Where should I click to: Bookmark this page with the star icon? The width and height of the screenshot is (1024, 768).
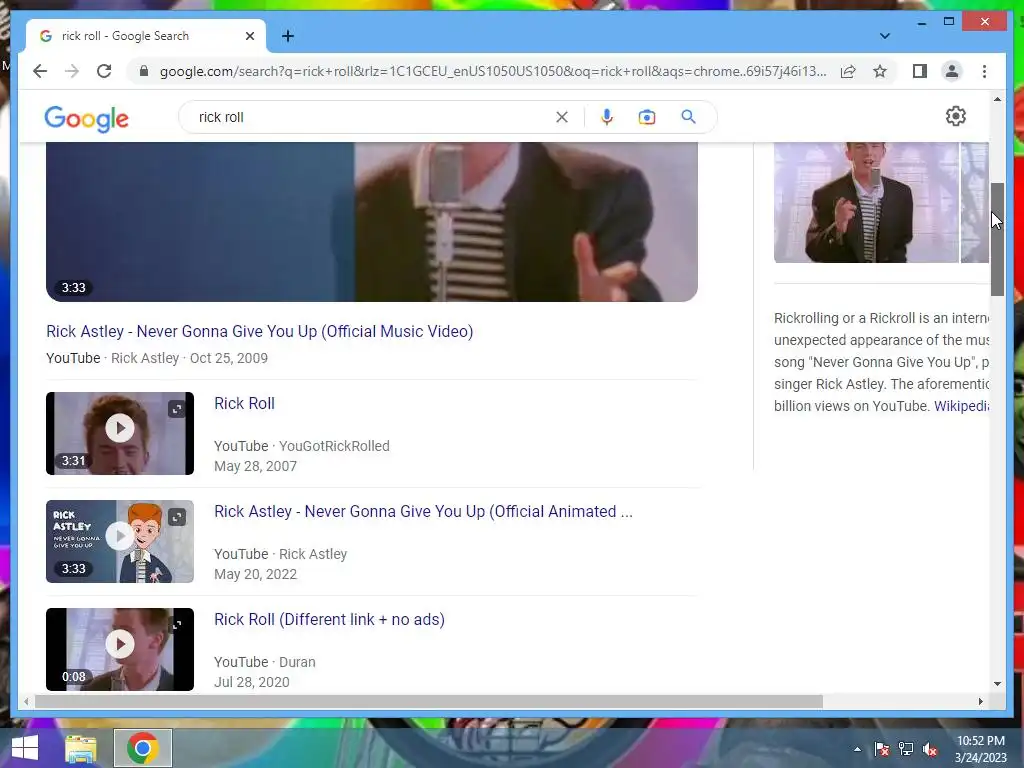(x=880, y=71)
